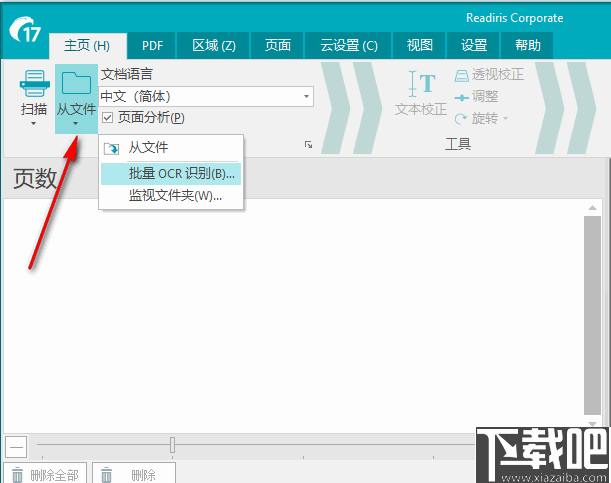Viewport: 611px width, 483px height.
Task: Select Watch Folder (监视文件夹) menu item
Action: pos(171,196)
